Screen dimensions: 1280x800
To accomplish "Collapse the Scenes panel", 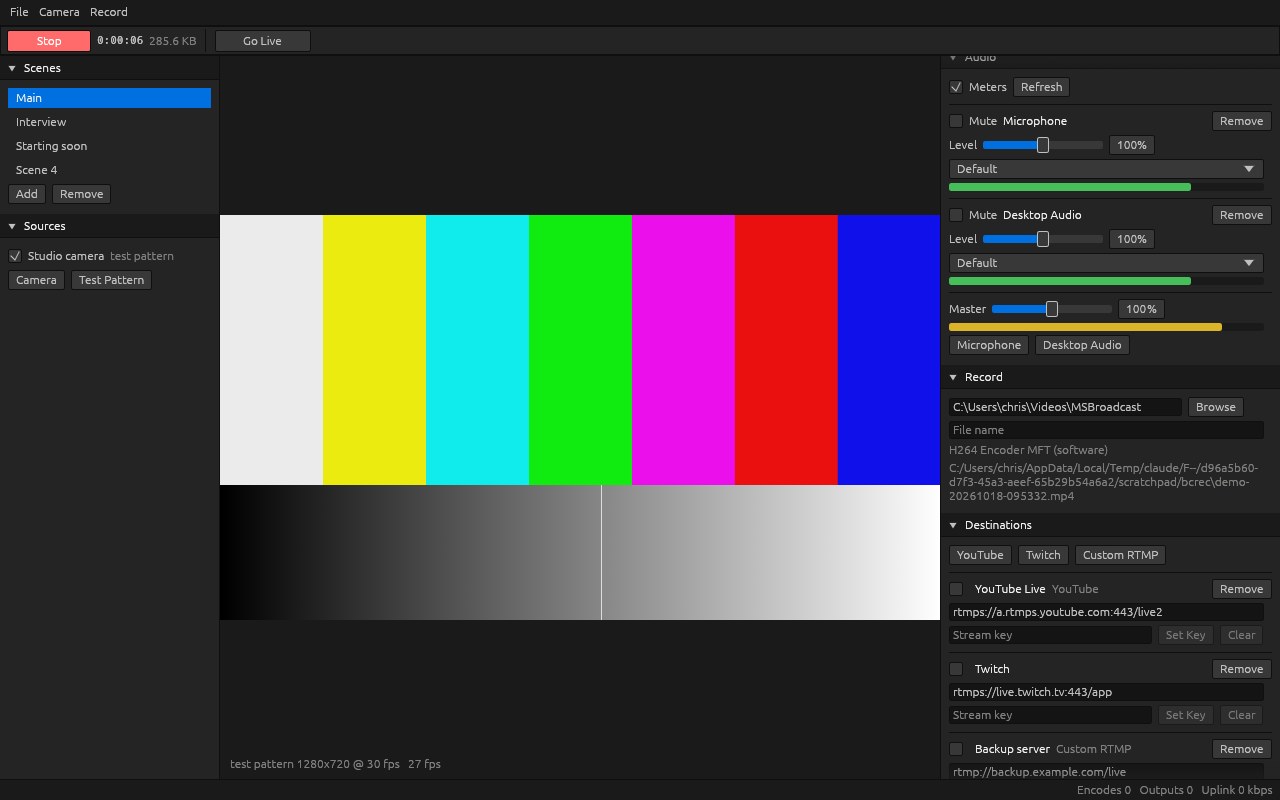I will [x=12, y=68].
